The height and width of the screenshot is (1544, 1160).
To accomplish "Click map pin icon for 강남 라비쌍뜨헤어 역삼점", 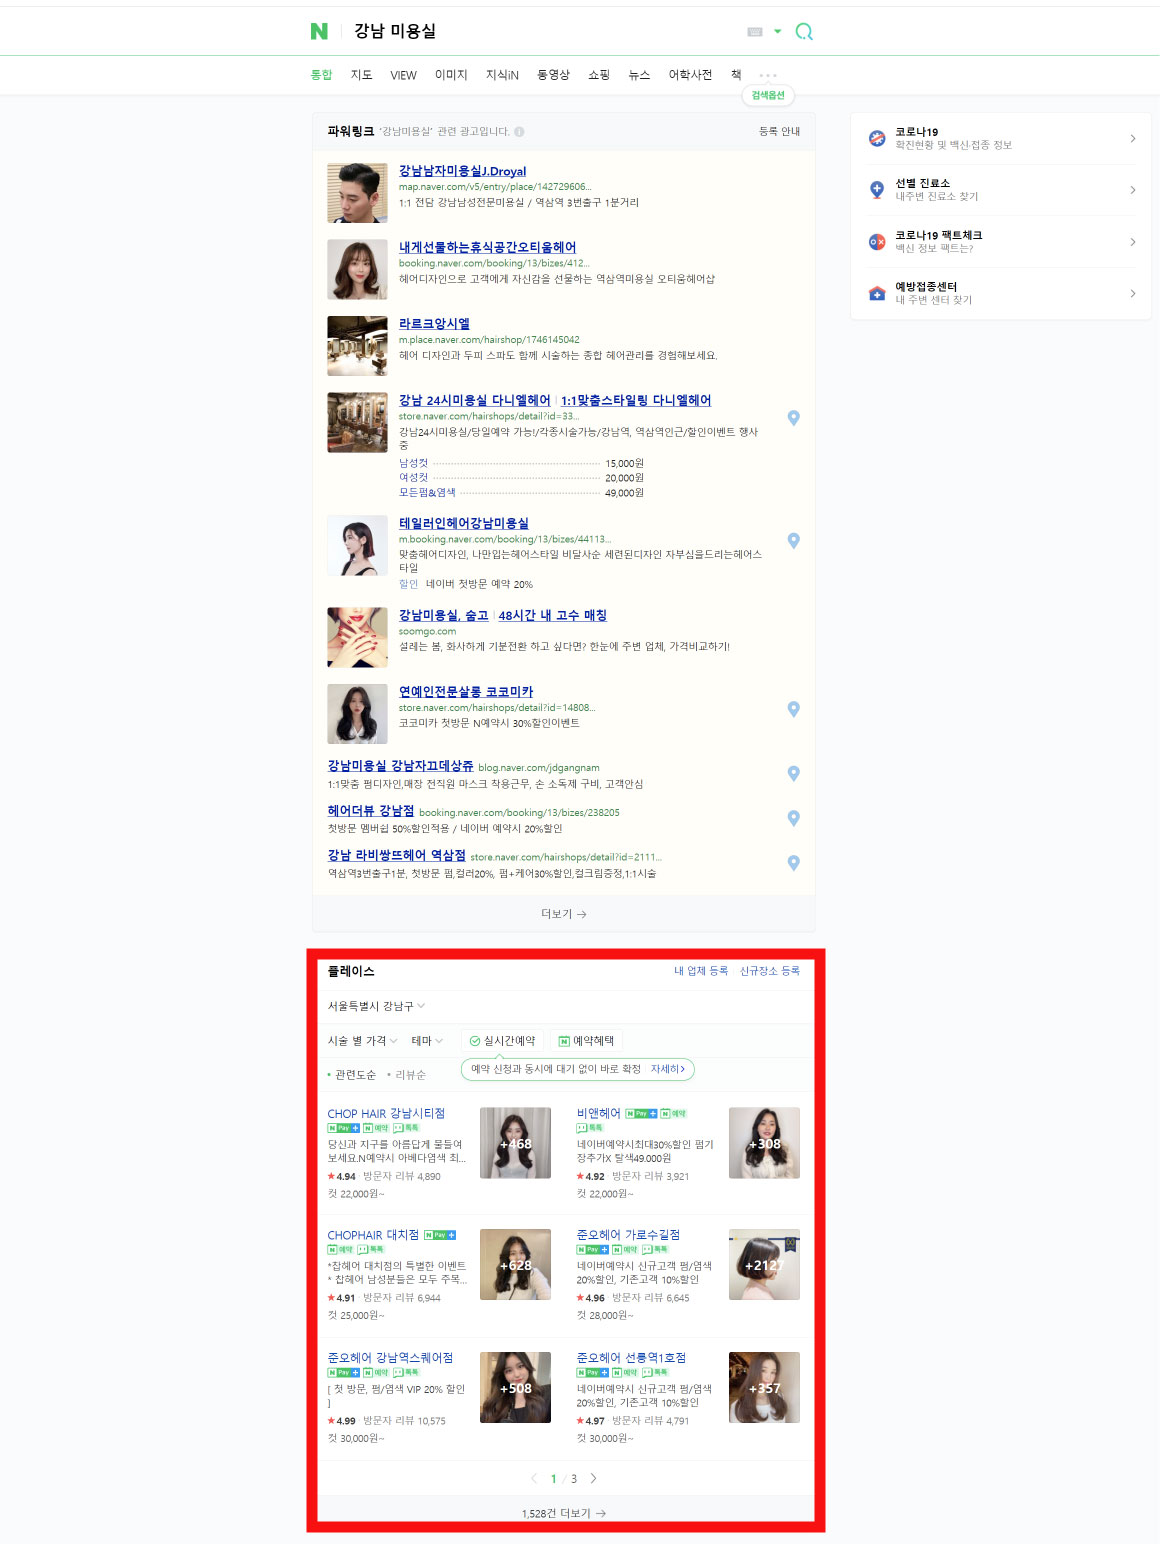I will coord(793,863).
